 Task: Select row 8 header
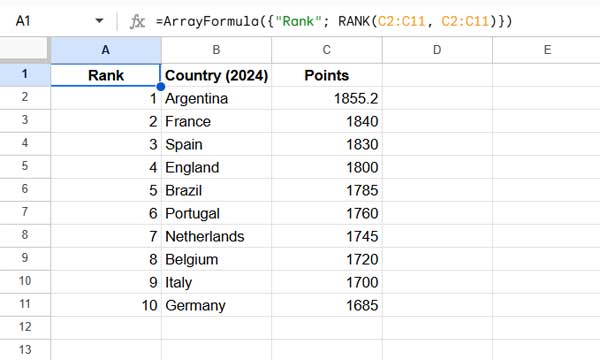(25, 235)
